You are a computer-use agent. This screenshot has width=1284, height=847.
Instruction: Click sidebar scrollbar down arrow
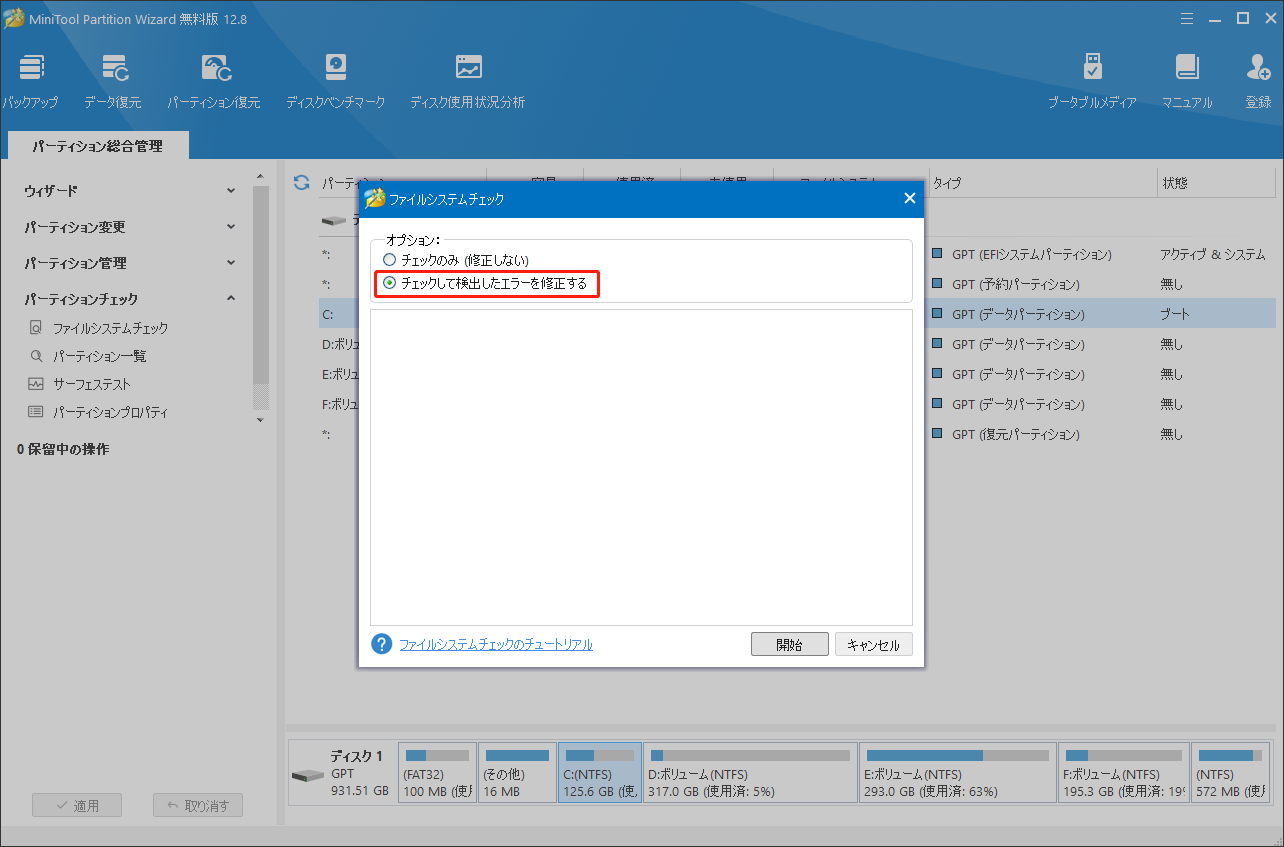click(x=261, y=419)
